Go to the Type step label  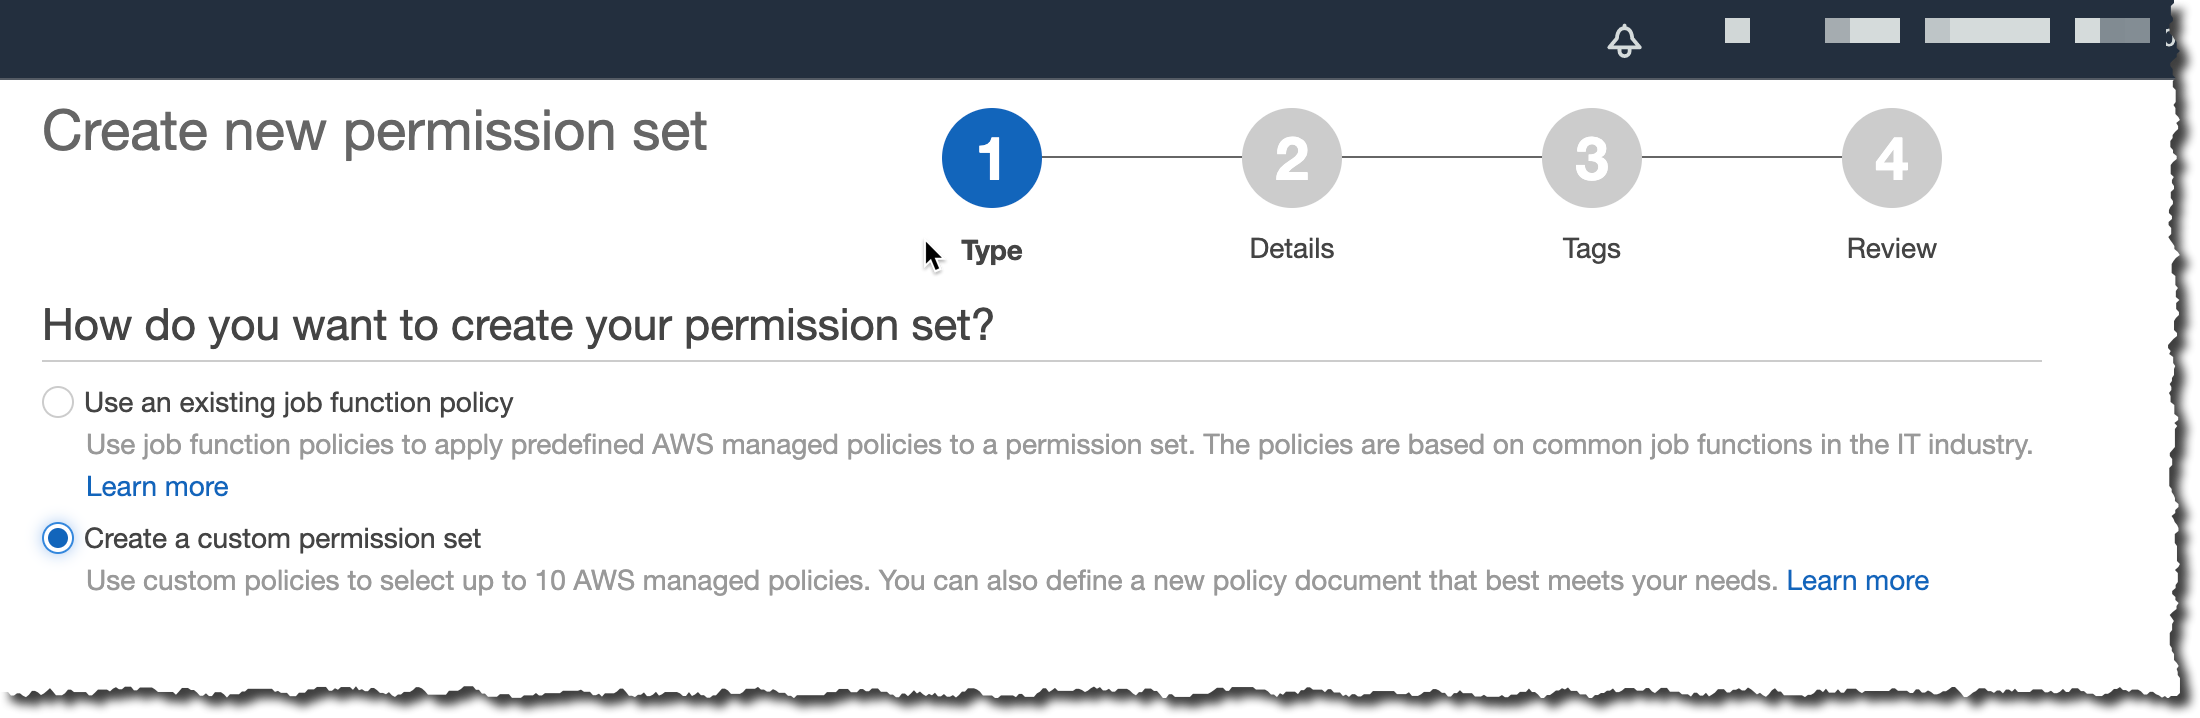pos(991,250)
